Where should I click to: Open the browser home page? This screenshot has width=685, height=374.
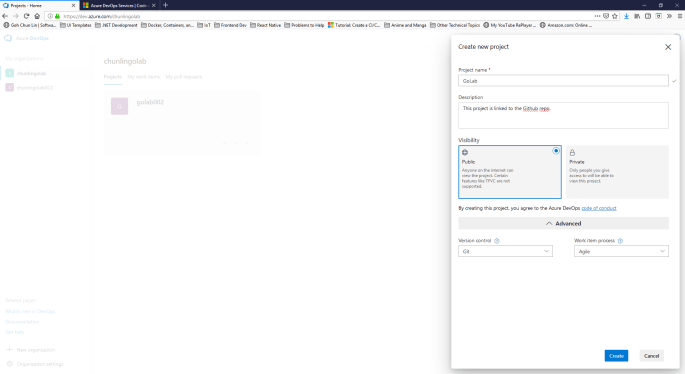click(37, 16)
